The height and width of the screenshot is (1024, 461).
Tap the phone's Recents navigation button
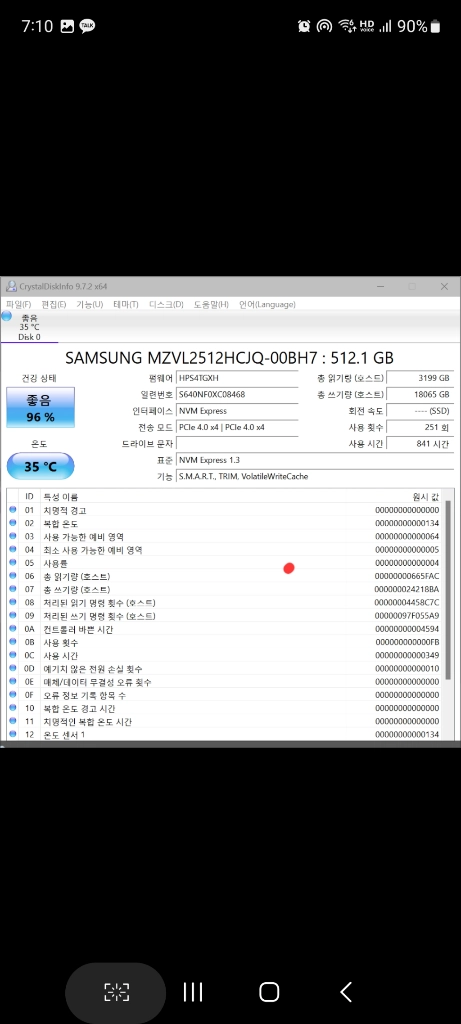coord(193,992)
